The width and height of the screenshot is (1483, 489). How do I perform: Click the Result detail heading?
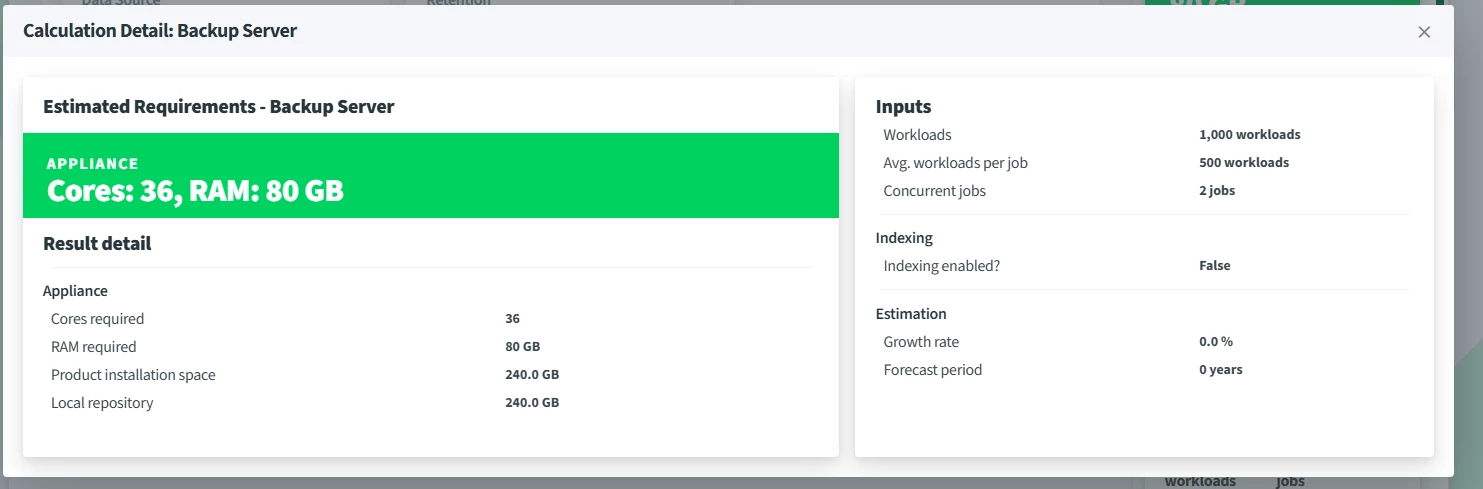[x=97, y=243]
